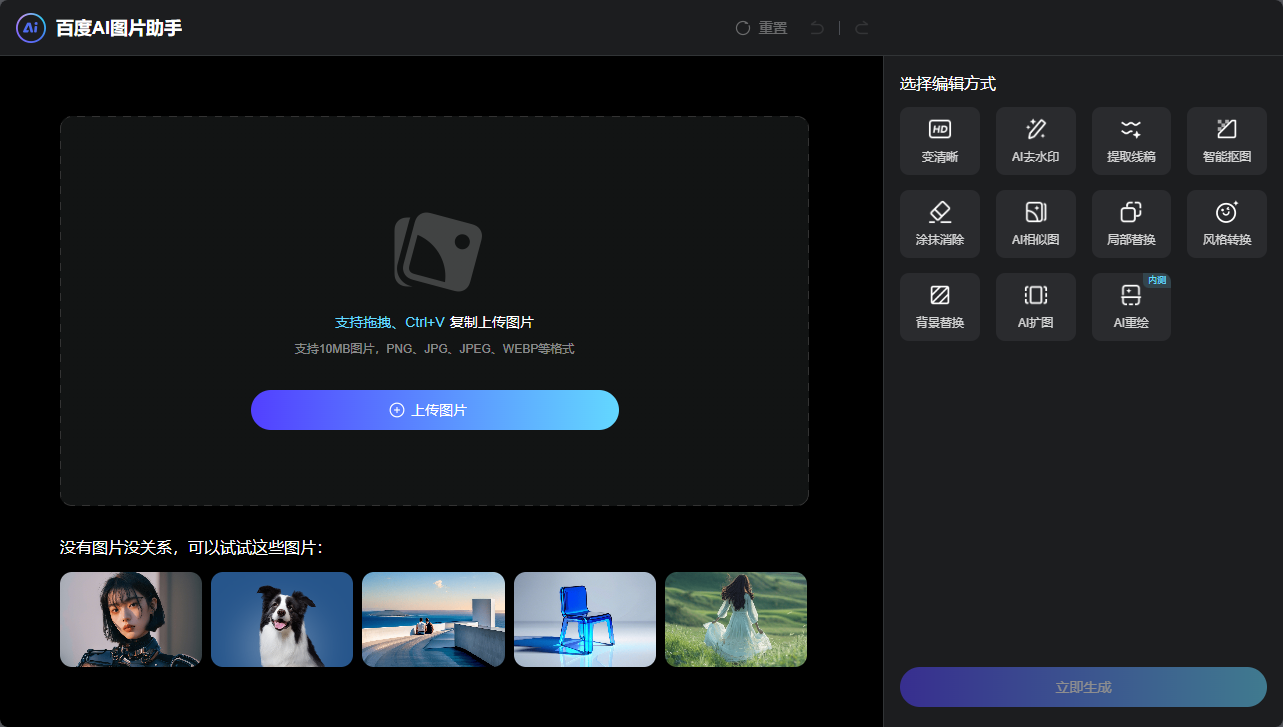The image size is (1283, 727).
Task: Choose the AI扩图 image expand tool
Action: point(1035,307)
